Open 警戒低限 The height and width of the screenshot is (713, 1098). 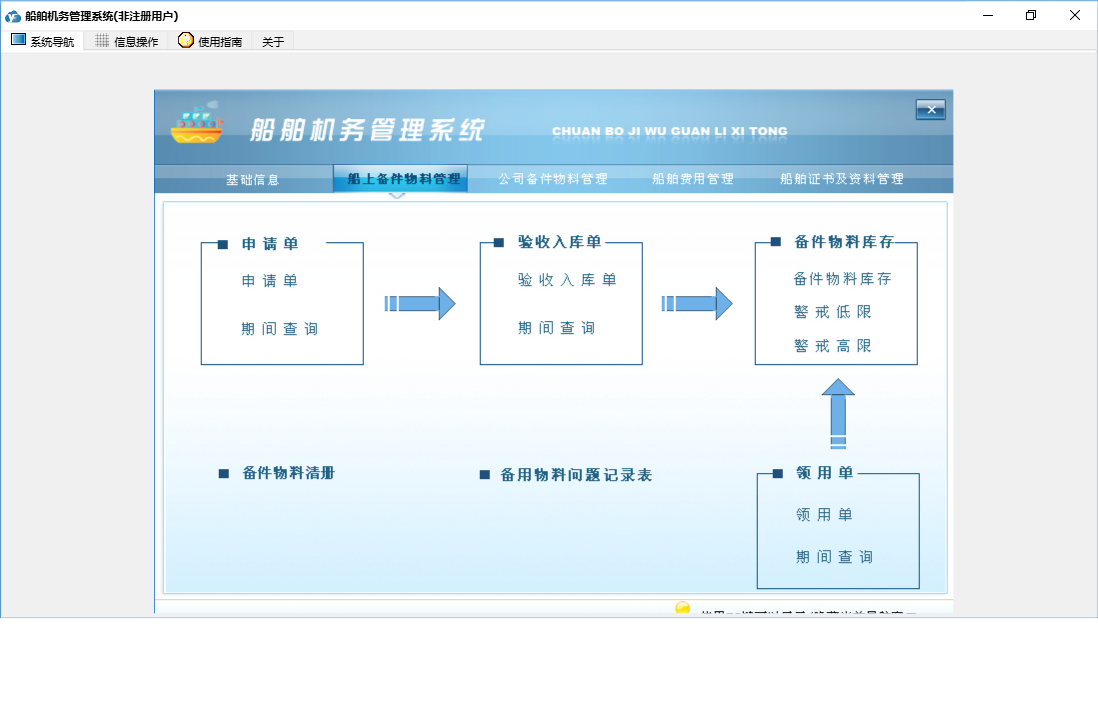833,312
